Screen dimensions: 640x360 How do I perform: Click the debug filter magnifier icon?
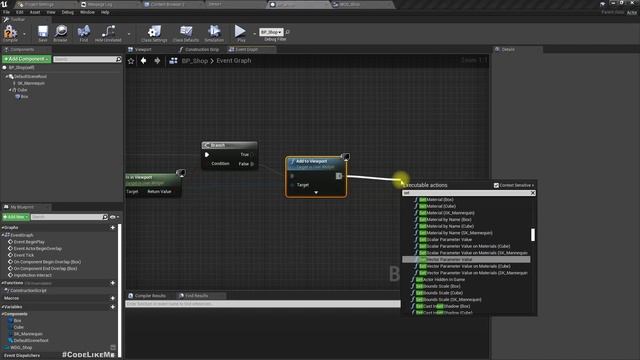coord(287,32)
